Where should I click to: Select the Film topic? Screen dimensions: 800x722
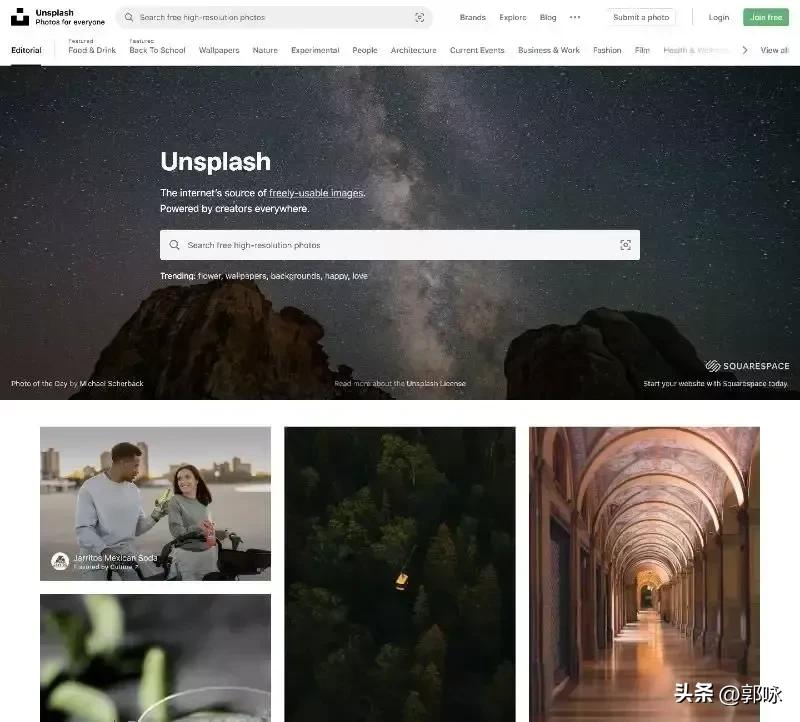point(642,50)
